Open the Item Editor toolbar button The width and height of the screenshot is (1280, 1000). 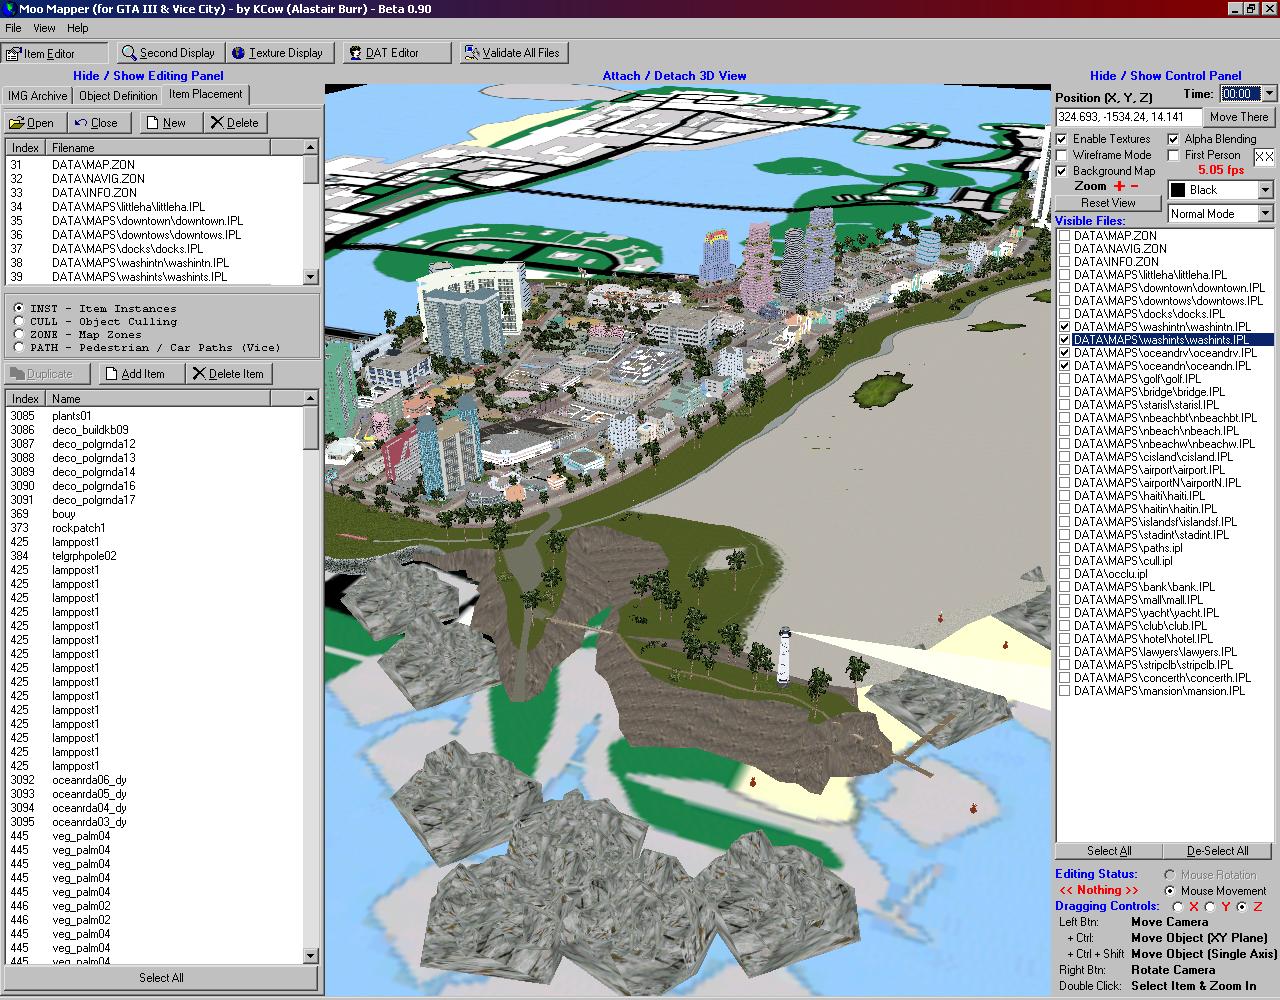pos(55,53)
